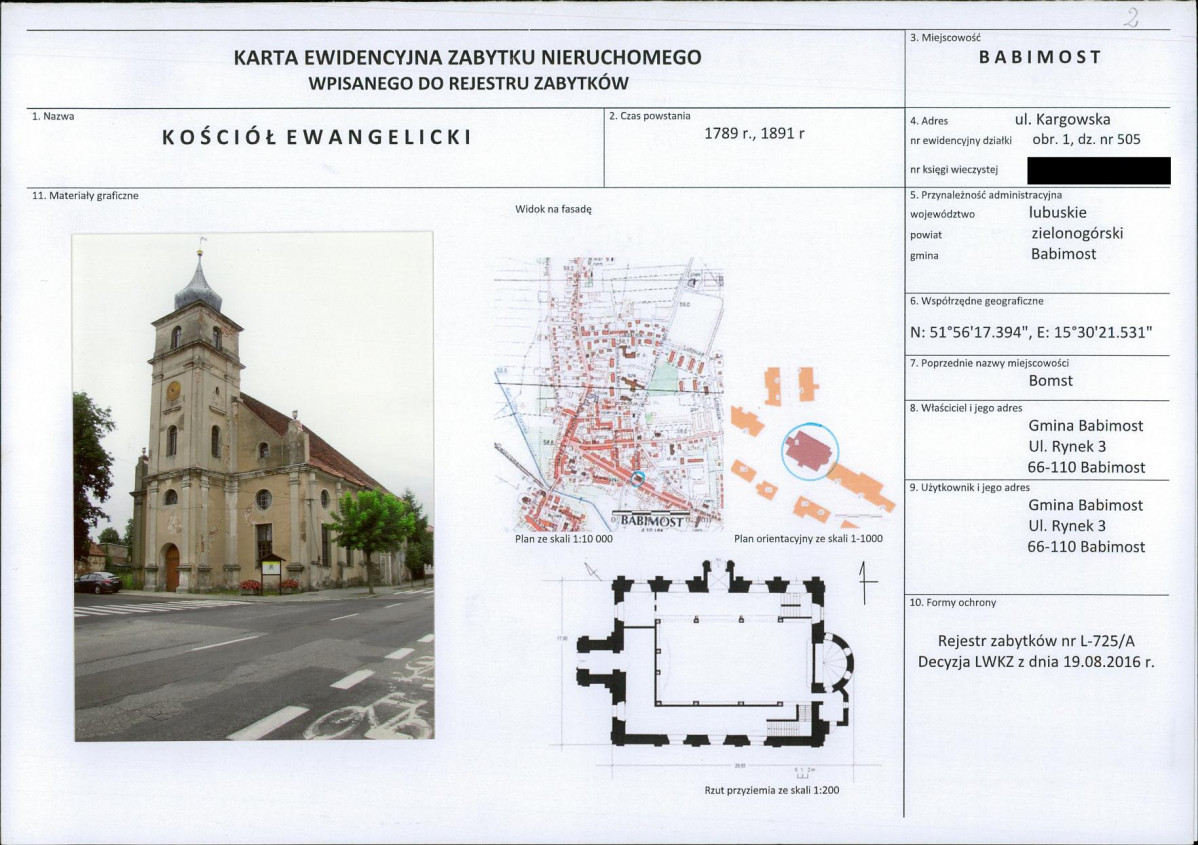Click the locality name BABIMOST in header
Viewport: 1198px width, 845px height.
point(1040,57)
